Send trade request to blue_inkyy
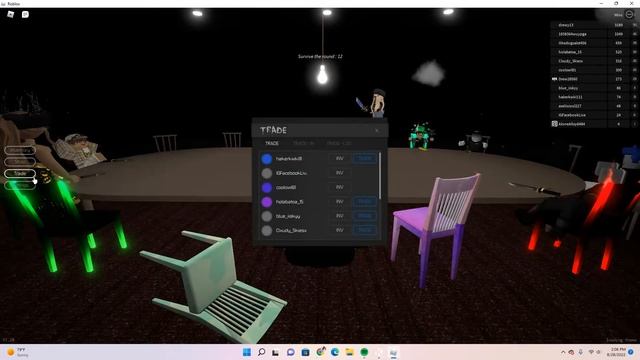This screenshot has height=360, width=640. 364,216
